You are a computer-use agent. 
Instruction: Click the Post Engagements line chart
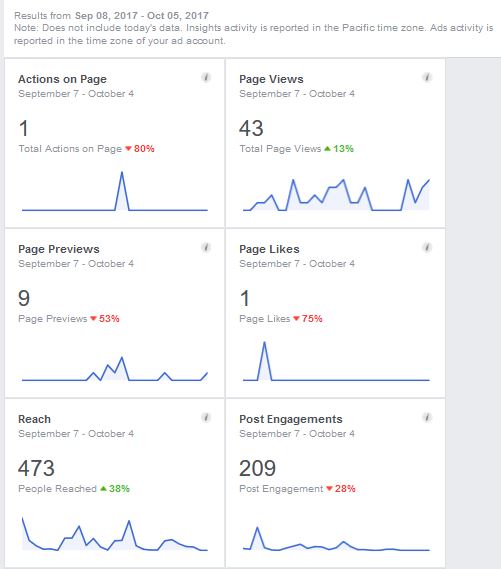point(336,539)
